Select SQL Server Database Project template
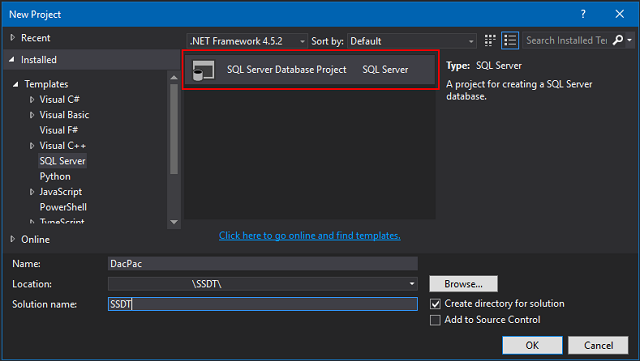This screenshot has height=361, width=640. (x=310, y=70)
